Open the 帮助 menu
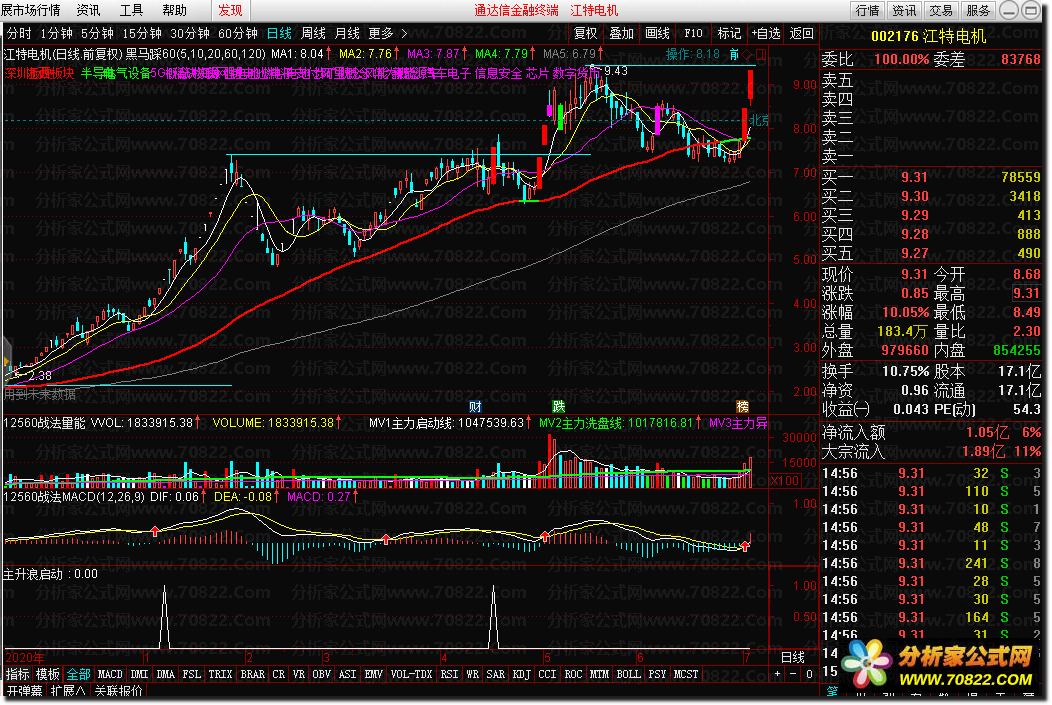Image resolution: width=1052 pixels, height=705 pixels. pyautogui.click(x=174, y=10)
